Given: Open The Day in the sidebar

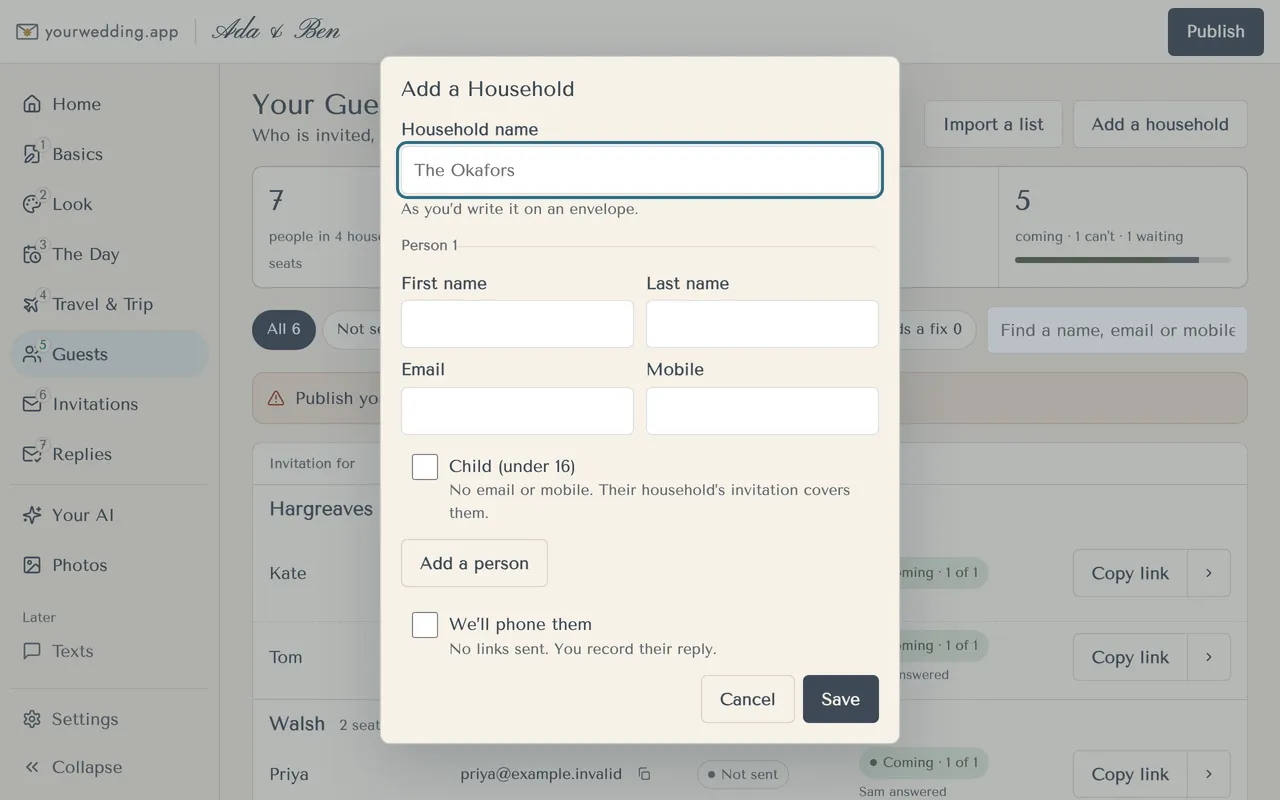Looking at the screenshot, I should pos(109,254).
